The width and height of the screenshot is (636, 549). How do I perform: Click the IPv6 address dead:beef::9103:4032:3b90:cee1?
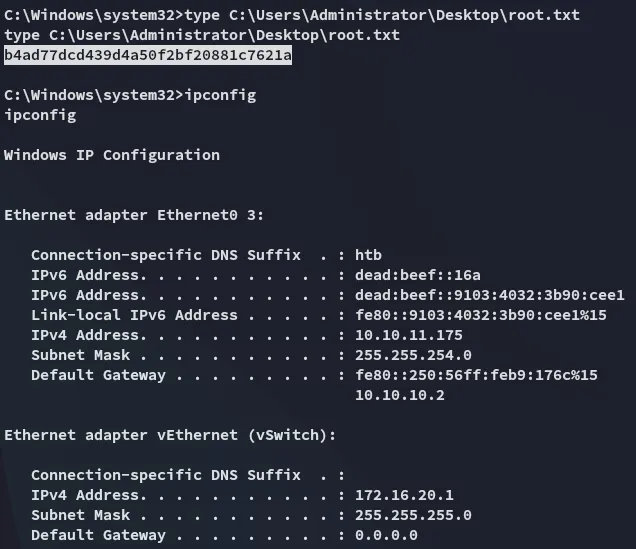(x=489, y=295)
